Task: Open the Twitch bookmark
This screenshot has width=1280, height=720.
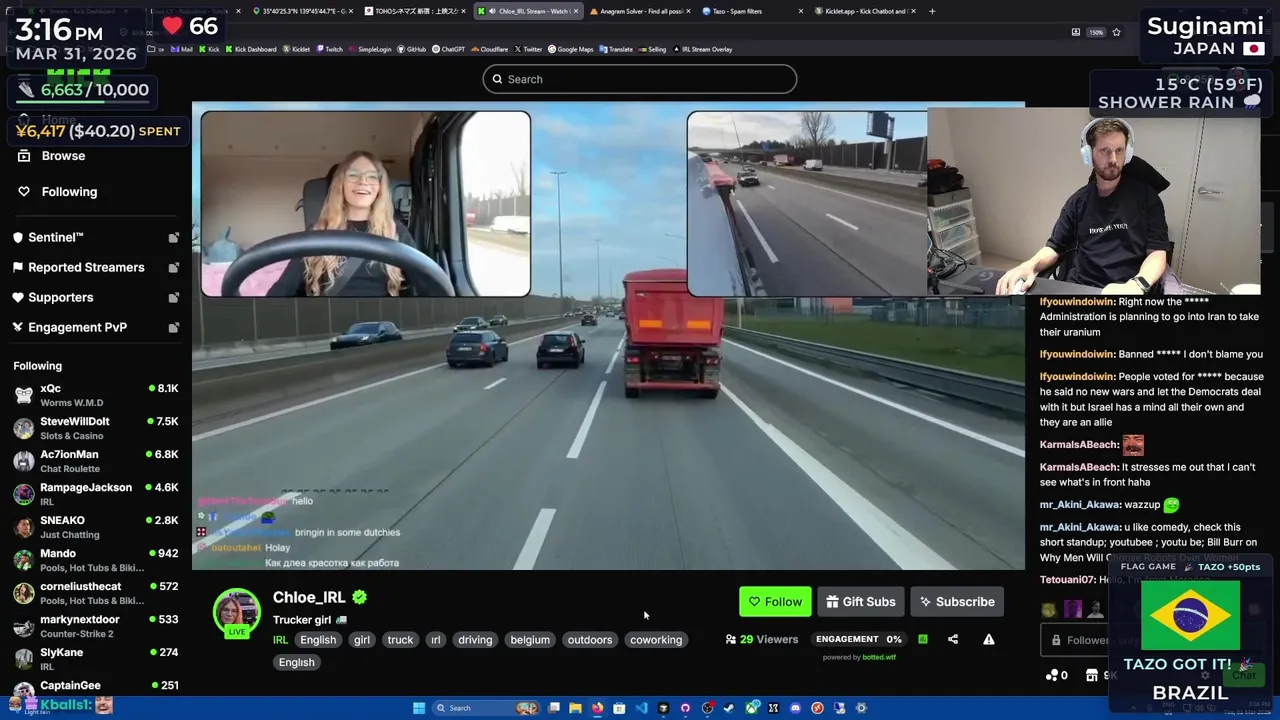Action: click(x=330, y=49)
